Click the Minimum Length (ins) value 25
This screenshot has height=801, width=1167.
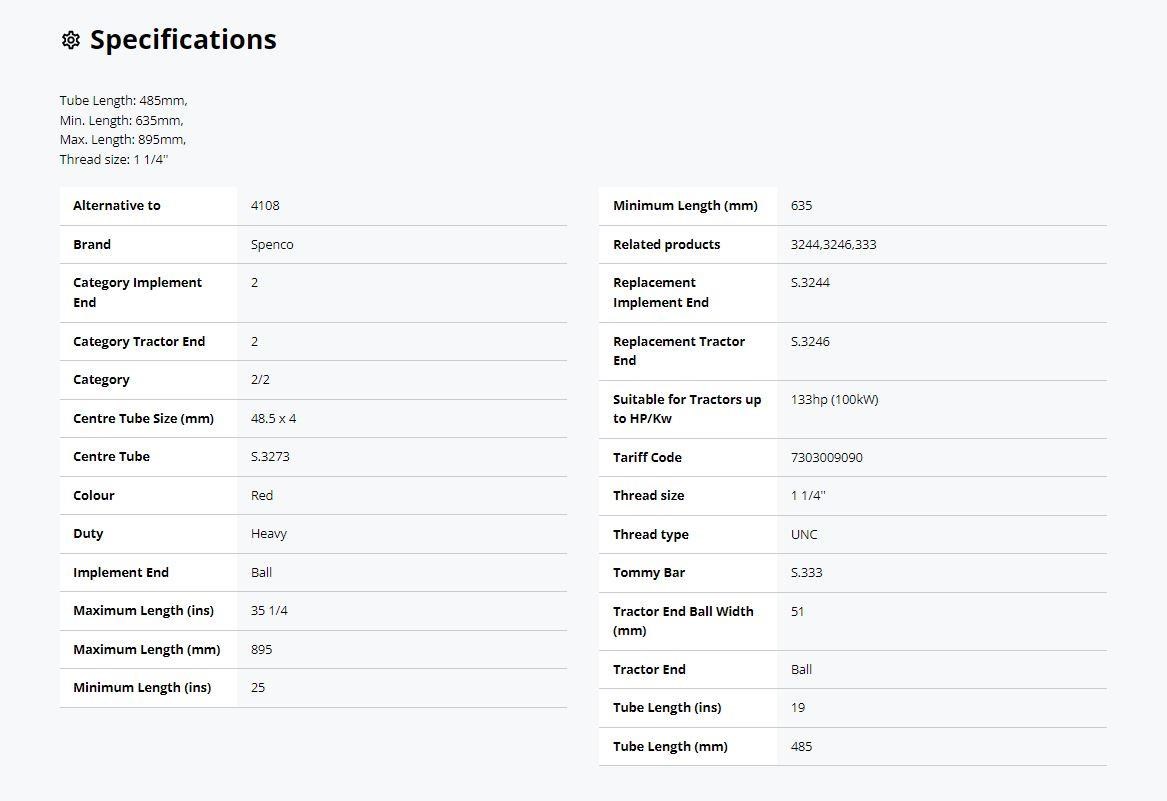click(x=258, y=688)
